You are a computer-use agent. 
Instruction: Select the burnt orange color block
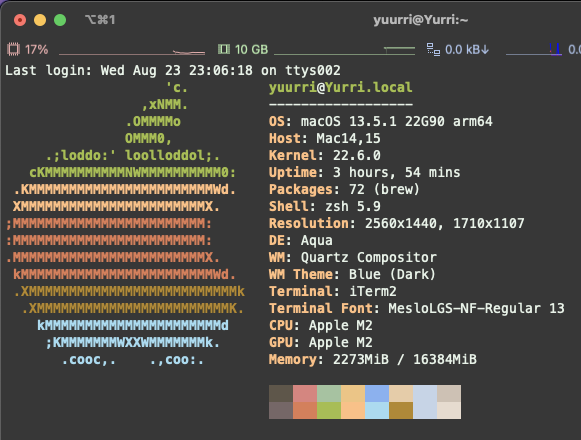point(305,410)
